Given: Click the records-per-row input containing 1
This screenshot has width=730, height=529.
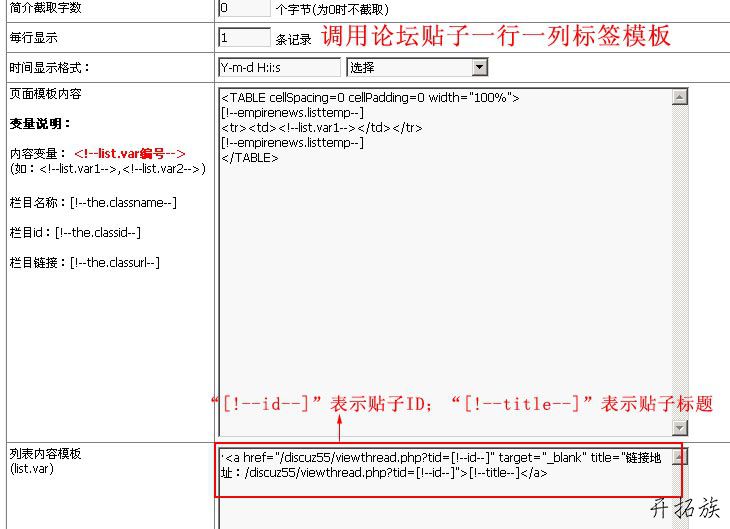Looking at the screenshot, I should pyautogui.click(x=244, y=37).
